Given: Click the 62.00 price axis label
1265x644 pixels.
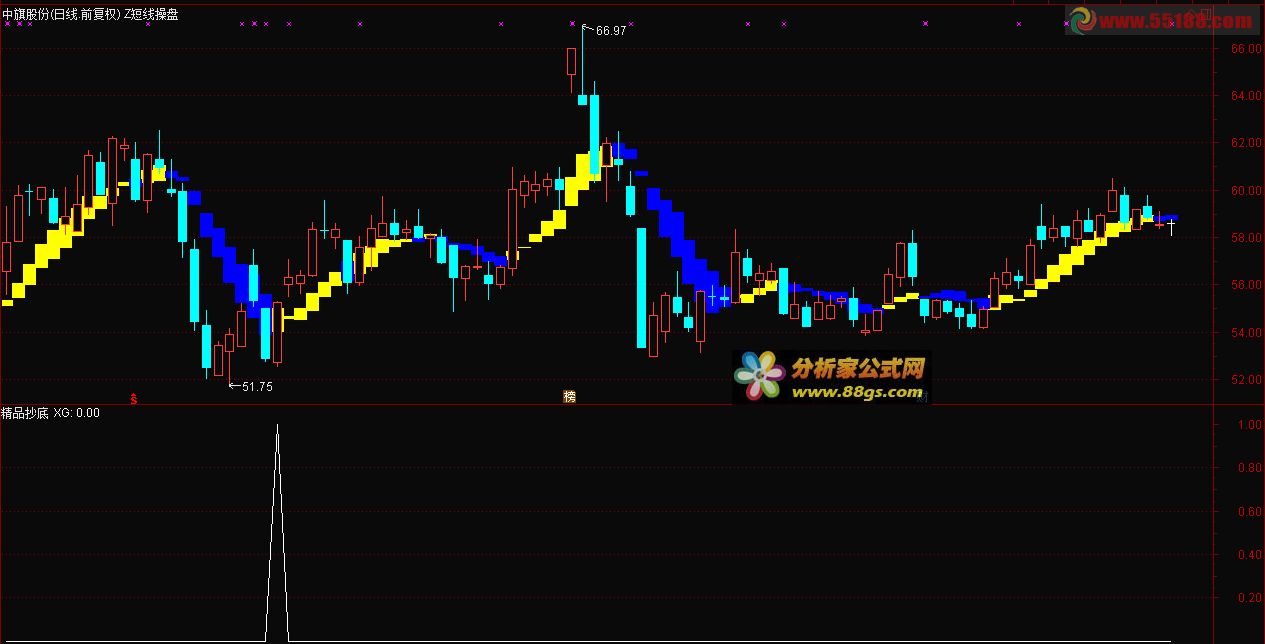Looking at the screenshot, I should 1245,143.
